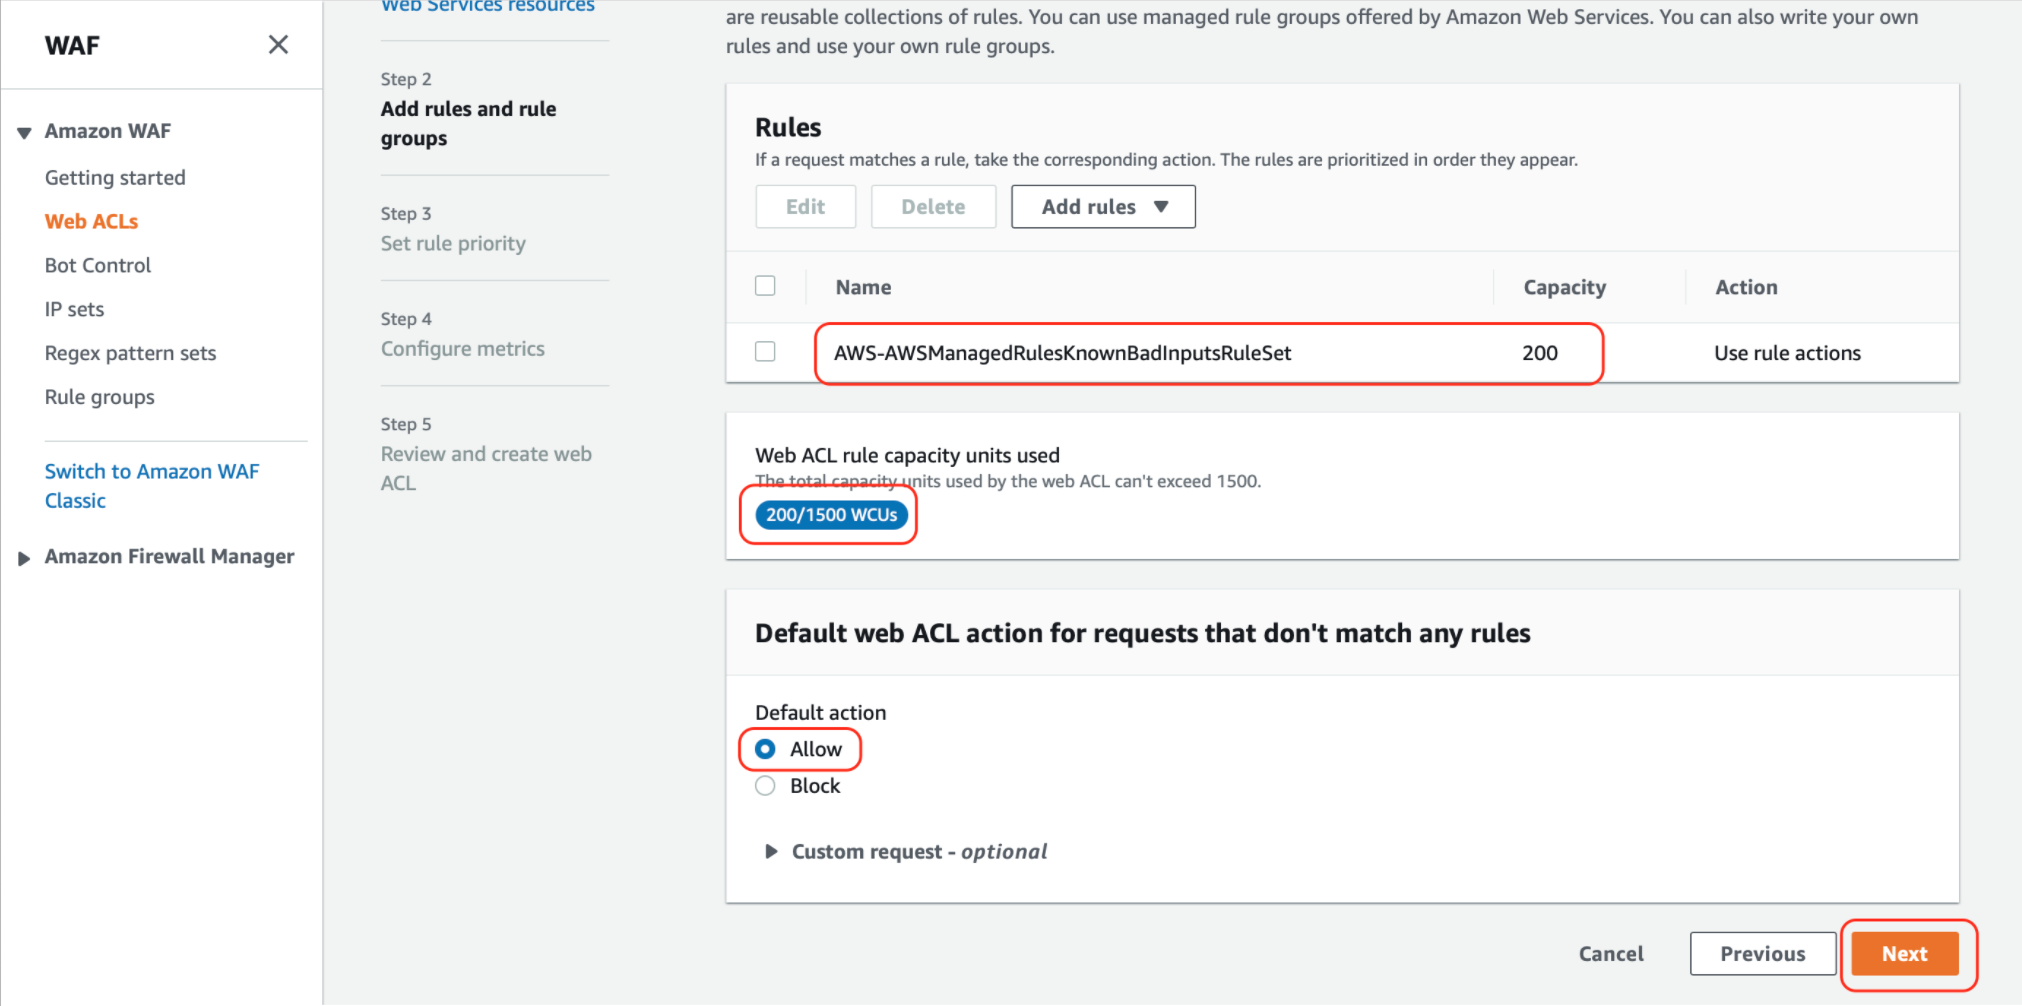Cancel the web ACL creation
2022x1006 pixels.
(x=1611, y=954)
